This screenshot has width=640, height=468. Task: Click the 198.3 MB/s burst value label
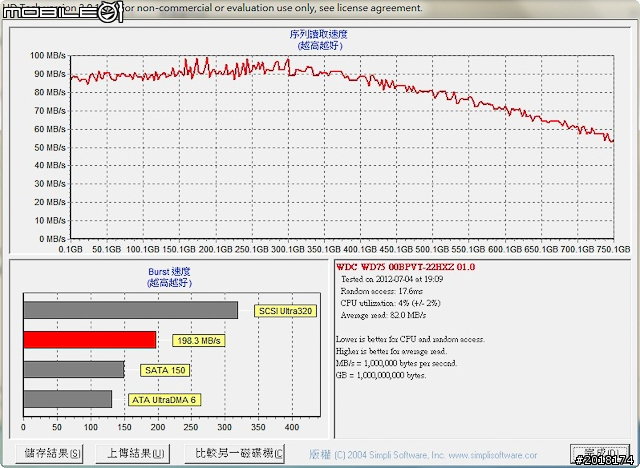200,341
